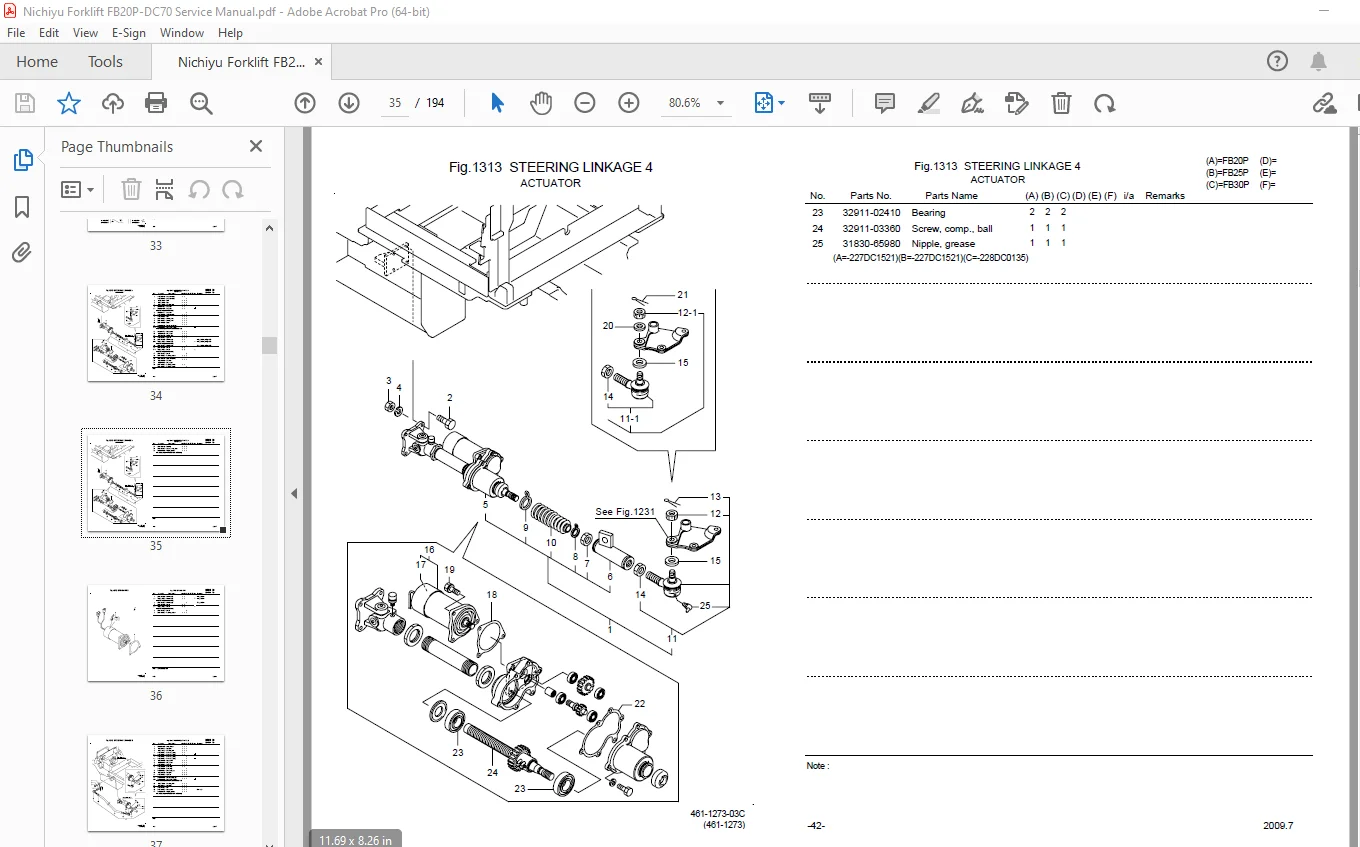This screenshot has width=1360, height=847.
Task: Click the "(A)=FB20P" model legend
Action: tap(1227, 161)
